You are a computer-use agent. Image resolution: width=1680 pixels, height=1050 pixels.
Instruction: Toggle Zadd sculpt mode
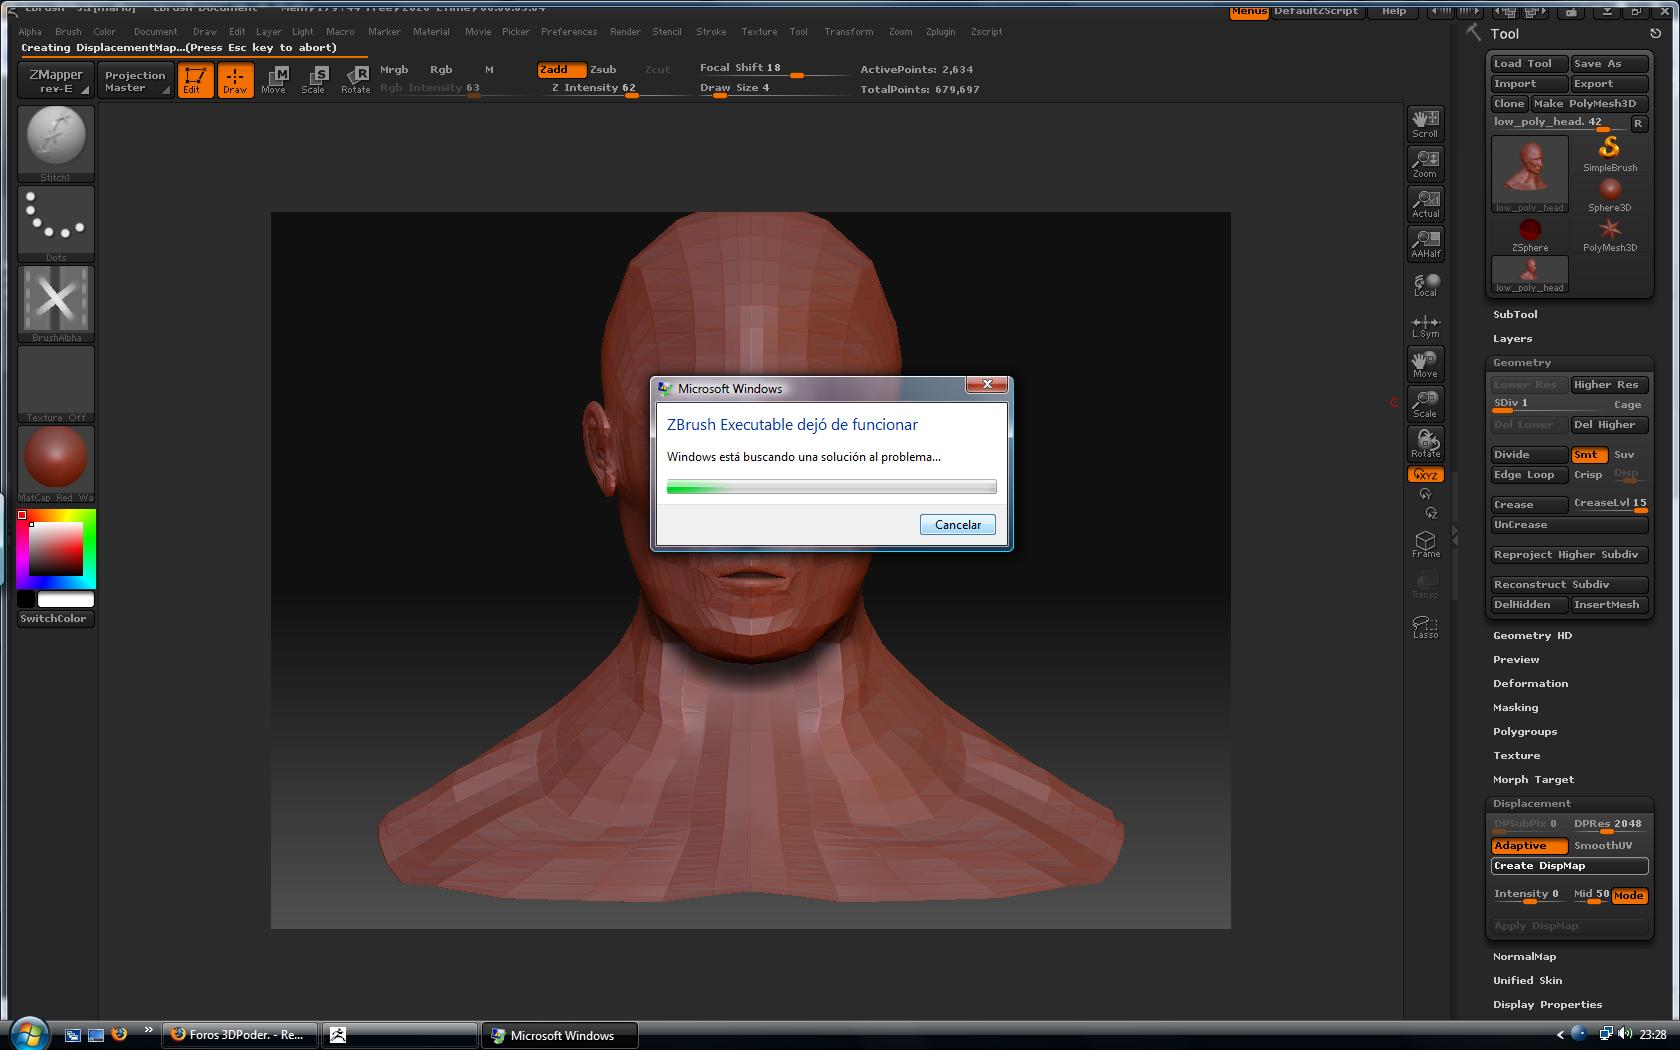pyautogui.click(x=561, y=69)
